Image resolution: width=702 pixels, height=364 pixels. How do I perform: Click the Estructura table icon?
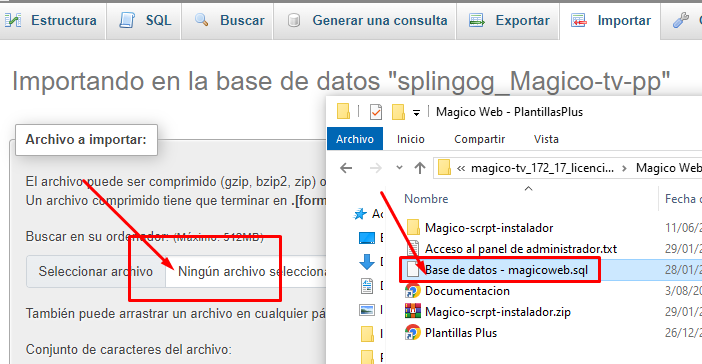pos(13,20)
